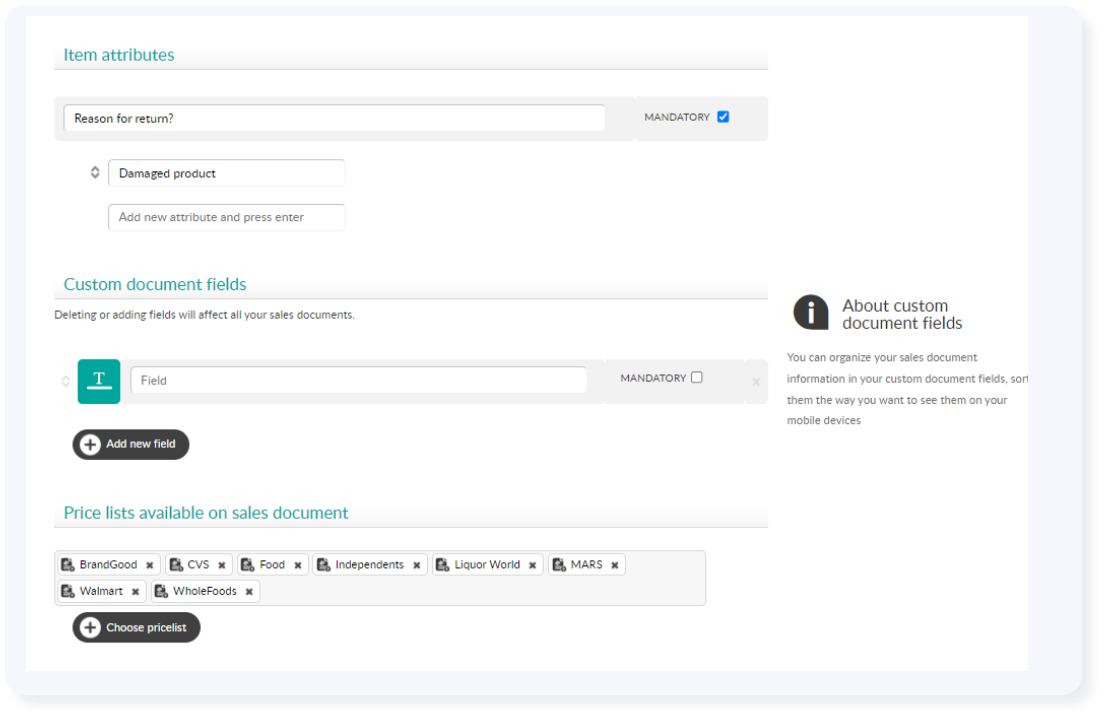Viewport: 1107px width, 720px height.
Task: Click the Liquor World pricelist icon
Action: [x=443, y=565]
